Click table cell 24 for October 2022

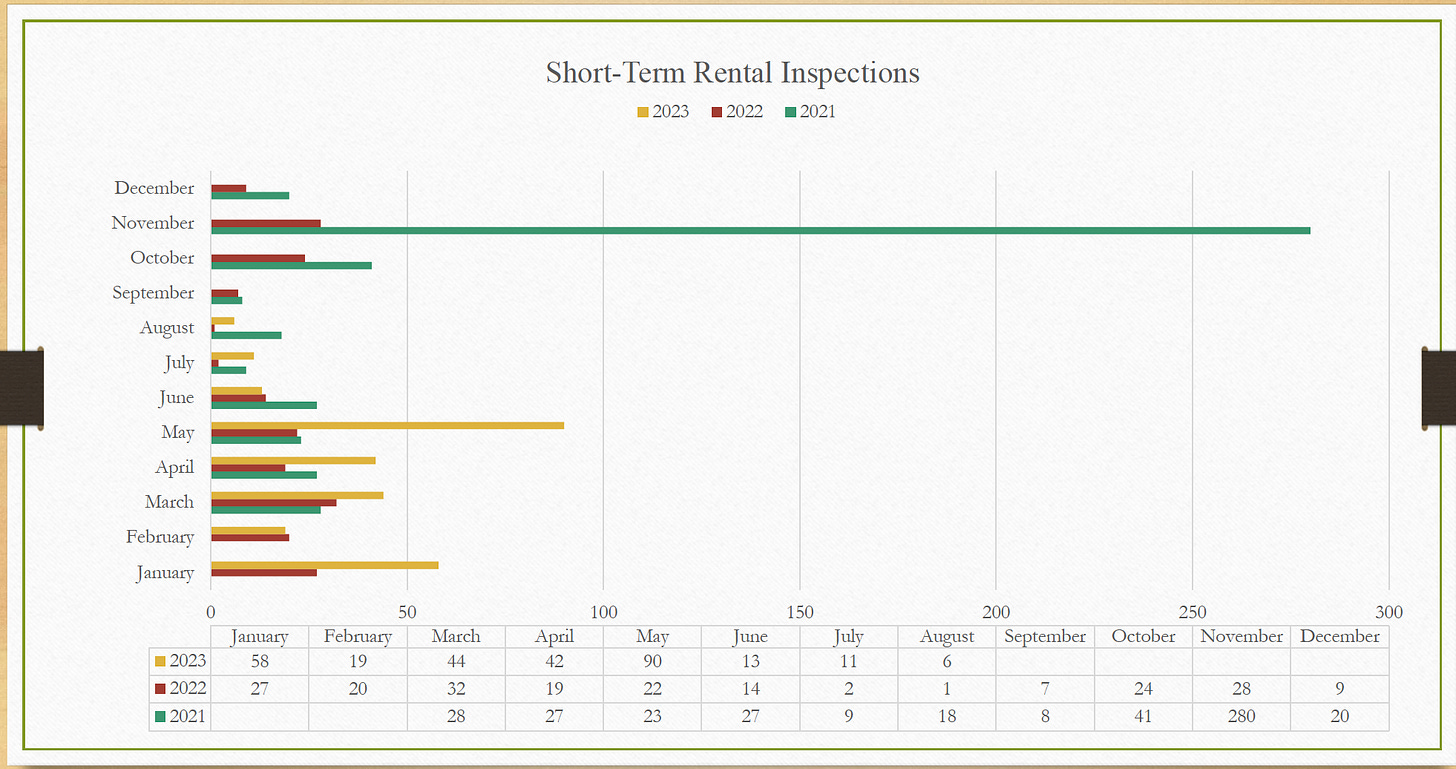click(x=1144, y=689)
